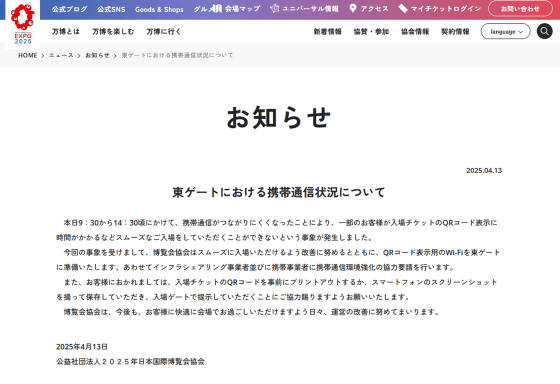
Task: Open the 協会情報 menu item
Action: [415, 32]
